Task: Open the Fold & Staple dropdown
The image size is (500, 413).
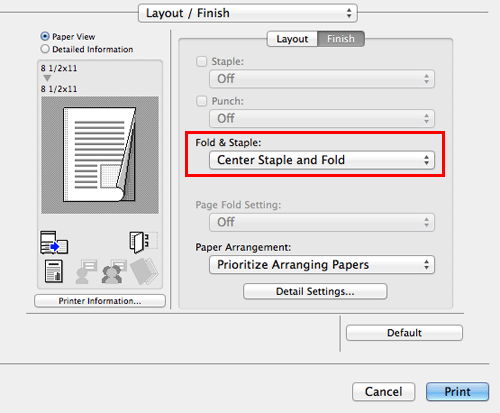Action: coord(322,160)
